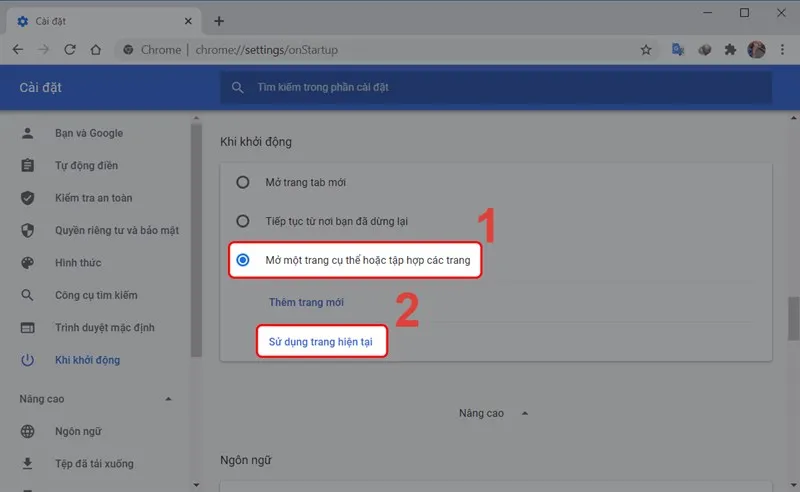Viewport: 800px width, 492px height.
Task: Click the settings search field
Action: 495,88
